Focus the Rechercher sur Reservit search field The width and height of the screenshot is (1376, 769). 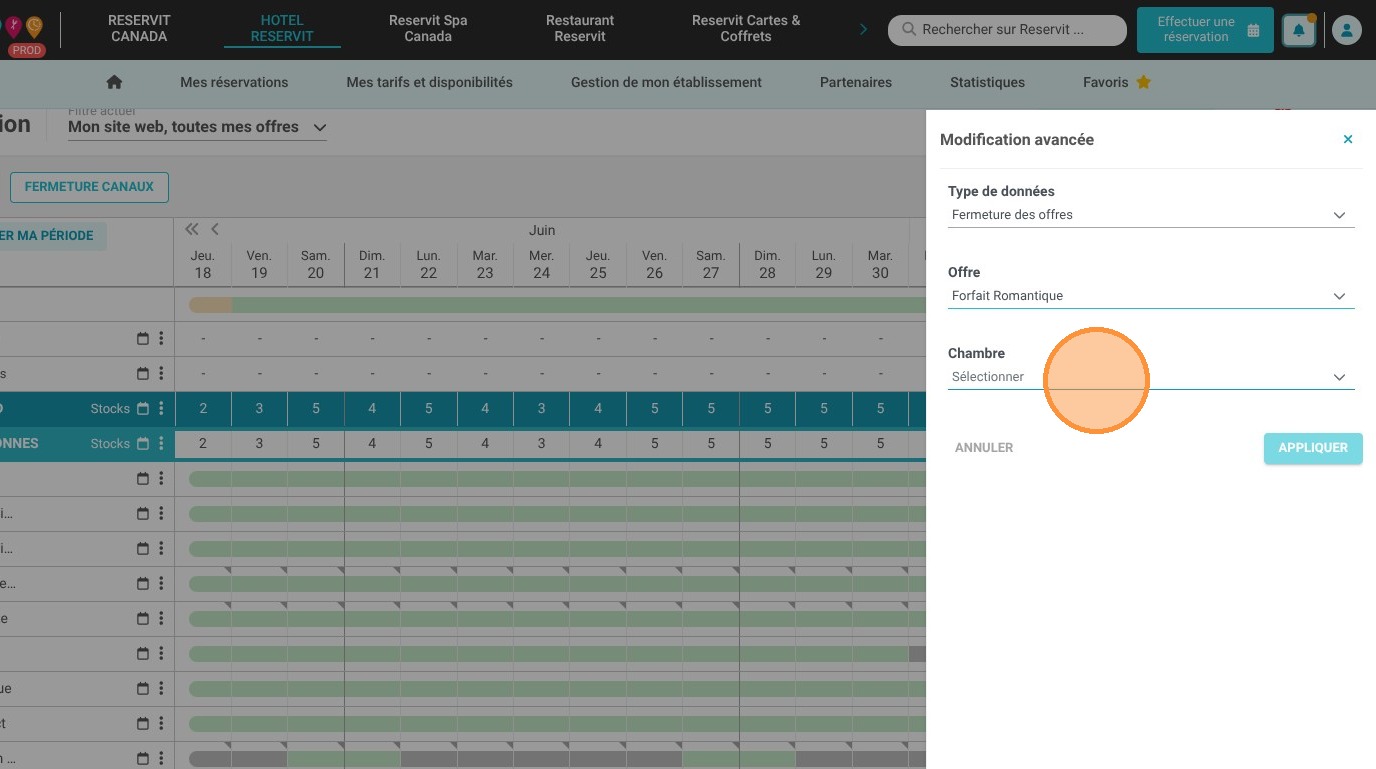point(1007,30)
